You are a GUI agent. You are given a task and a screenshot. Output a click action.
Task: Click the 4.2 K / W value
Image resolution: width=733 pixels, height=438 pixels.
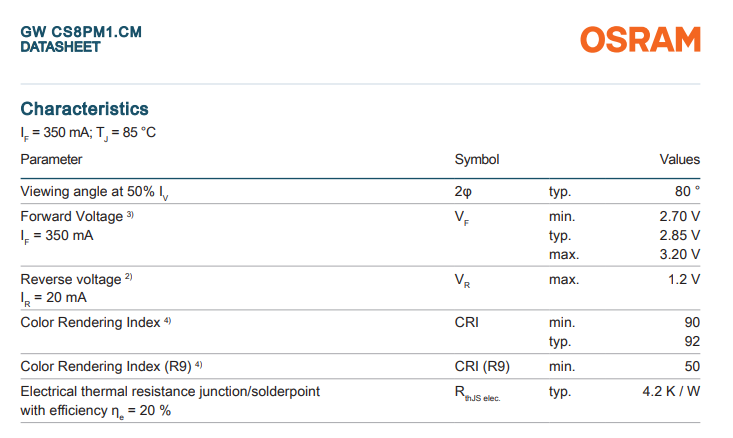[671, 391]
